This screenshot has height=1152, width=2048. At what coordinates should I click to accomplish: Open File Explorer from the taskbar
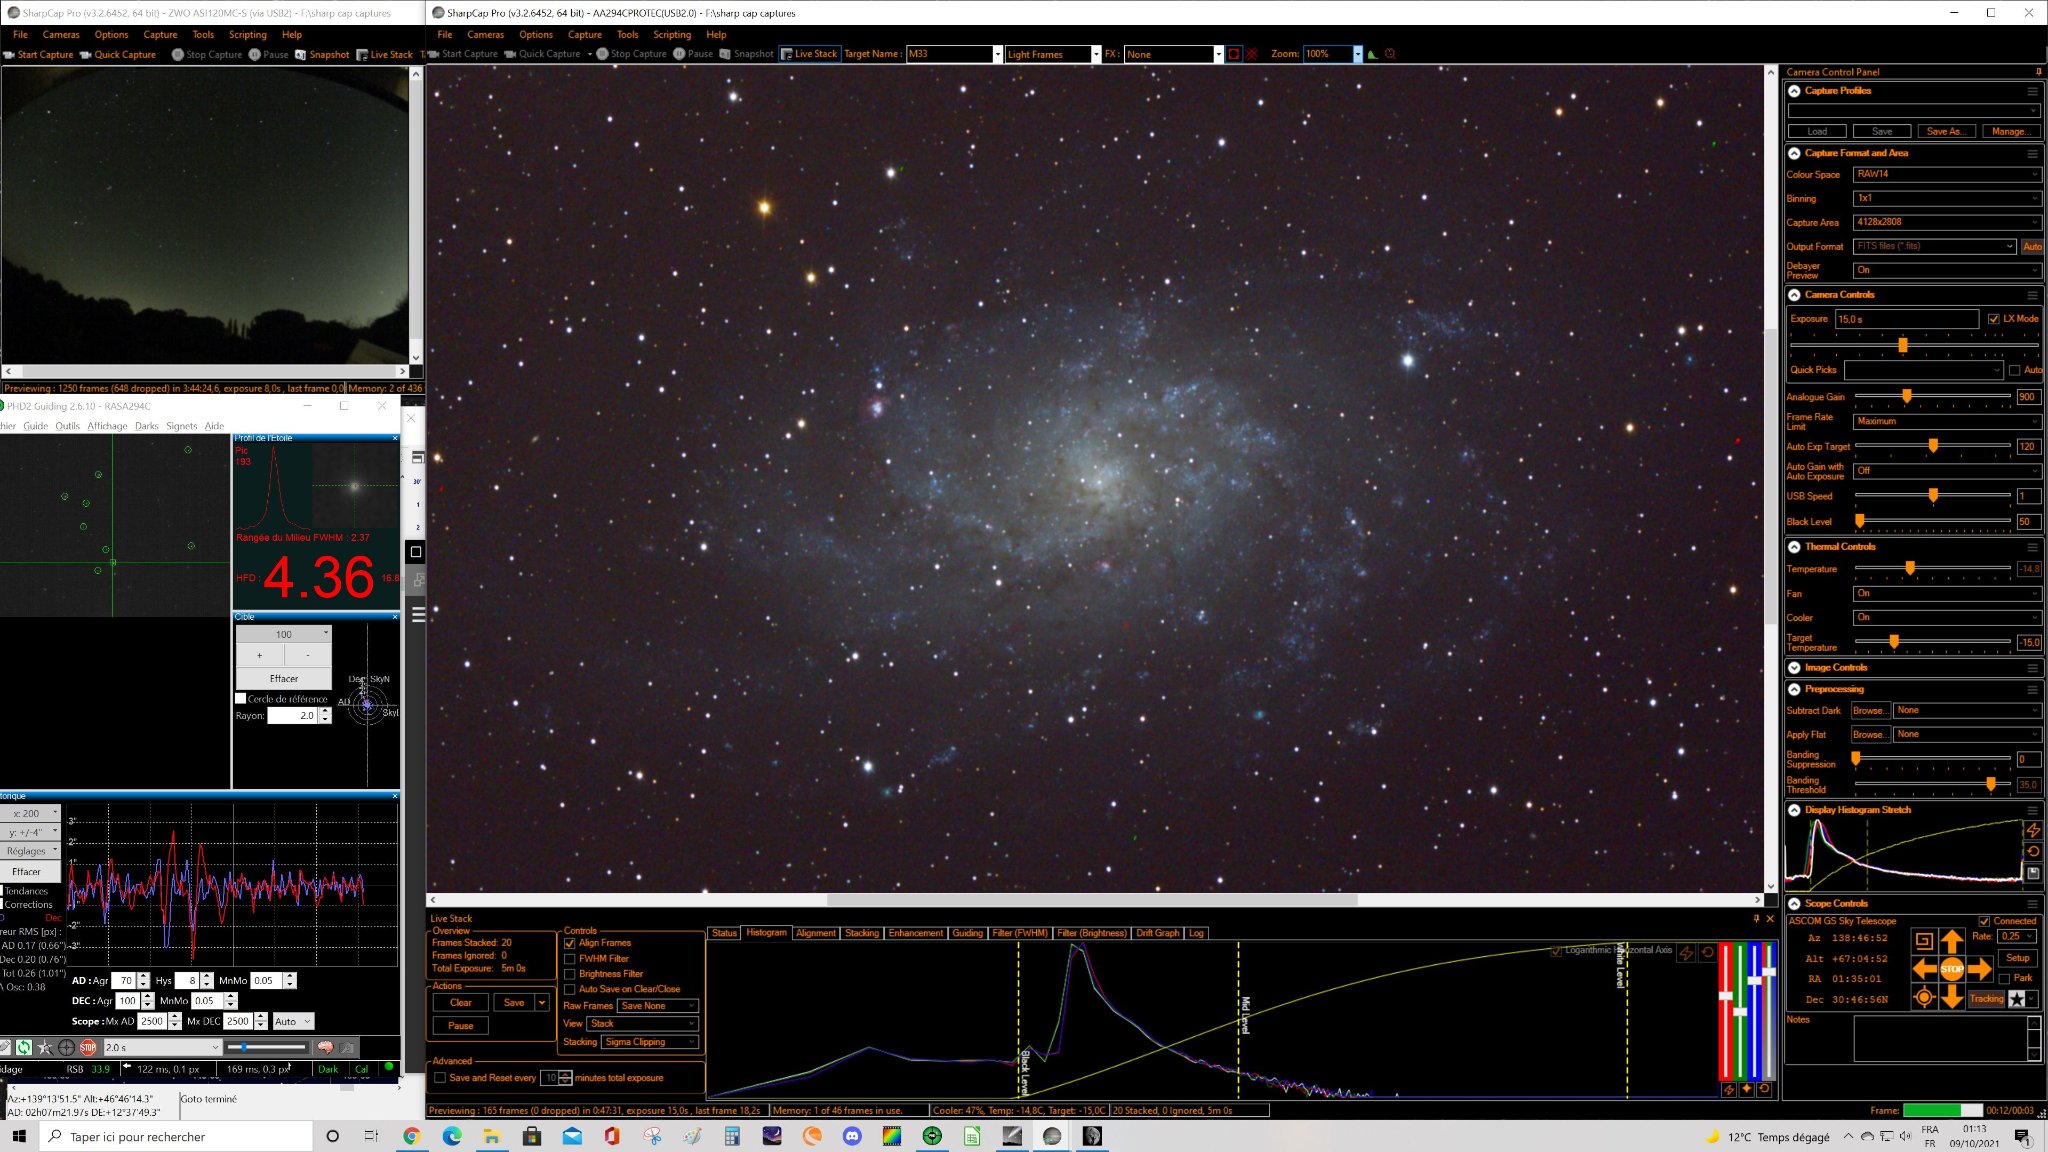pos(491,1136)
